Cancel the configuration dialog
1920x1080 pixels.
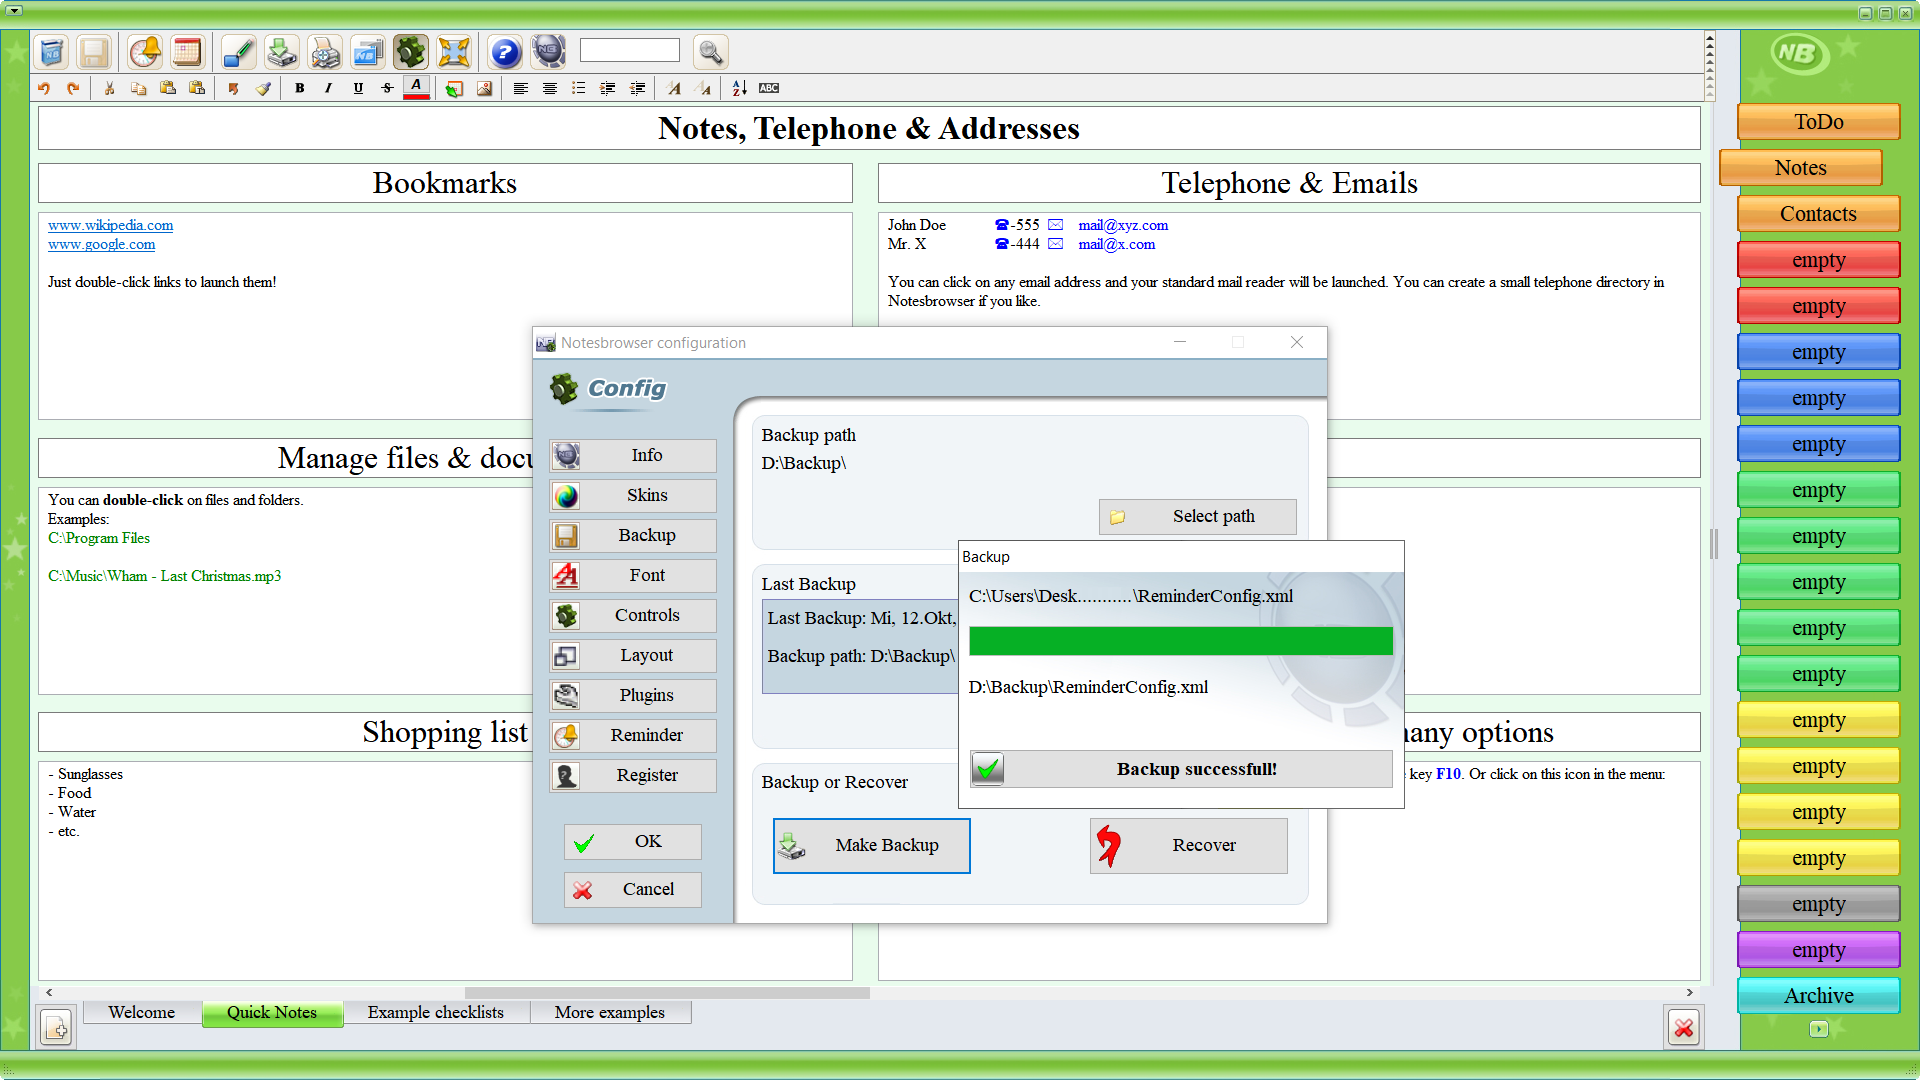(633, 890)
